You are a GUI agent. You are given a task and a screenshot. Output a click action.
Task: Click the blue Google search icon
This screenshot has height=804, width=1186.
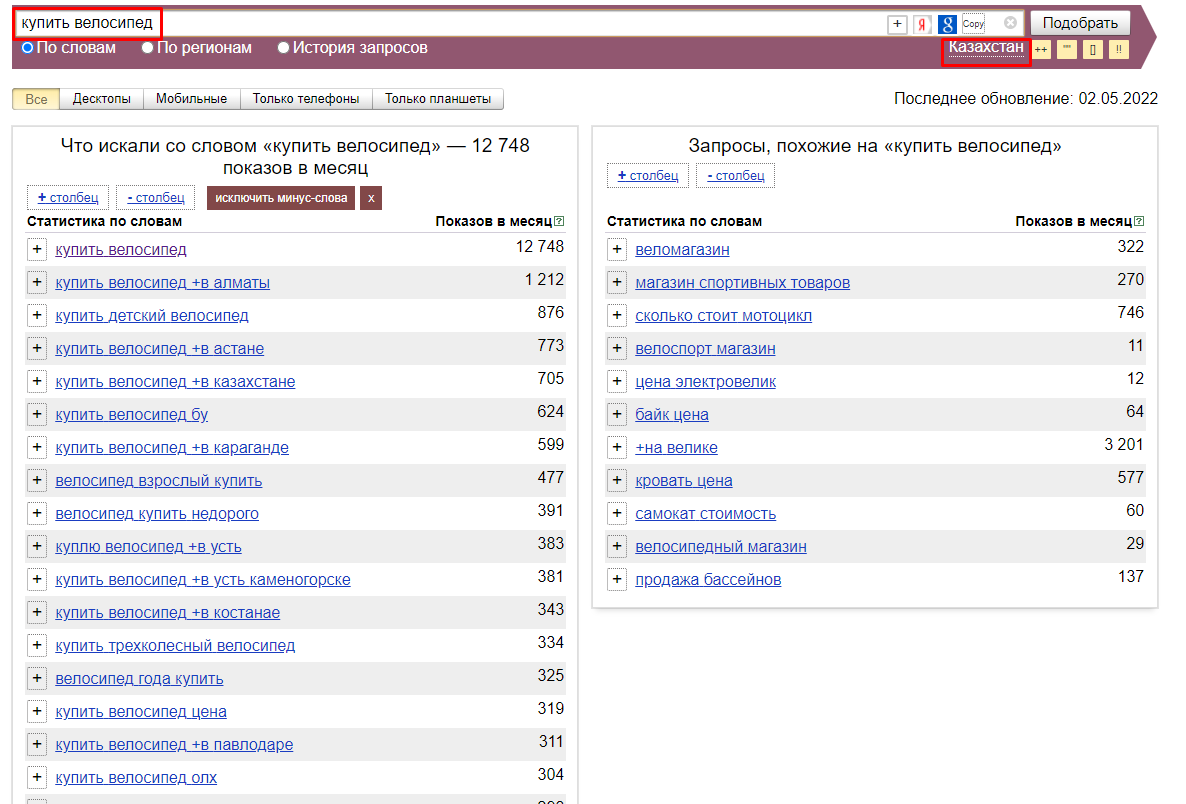pyautogui.click(x=947, y=24)
